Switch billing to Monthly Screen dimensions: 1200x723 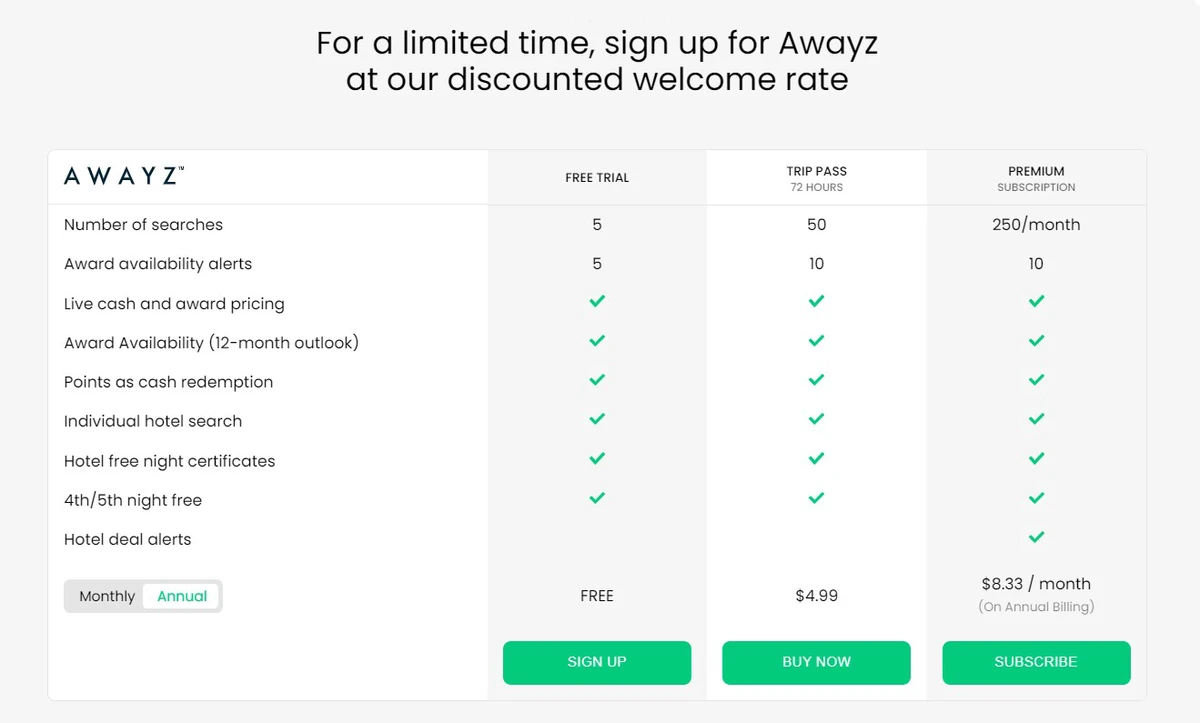pyautogui.click(x=106, y=595)
